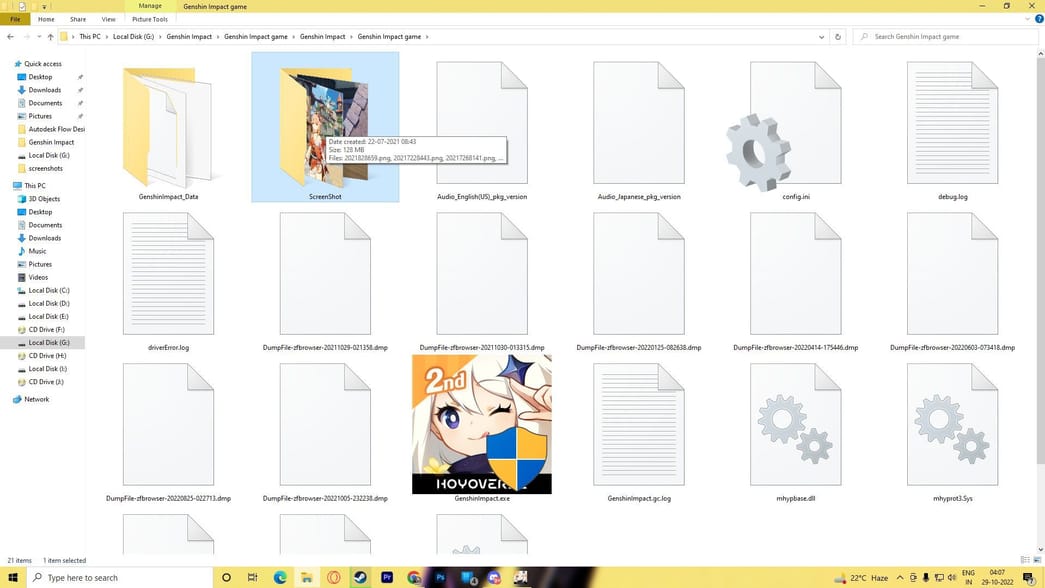Launch Adobe Premiere Pro from the taskbar

point(388,577)
